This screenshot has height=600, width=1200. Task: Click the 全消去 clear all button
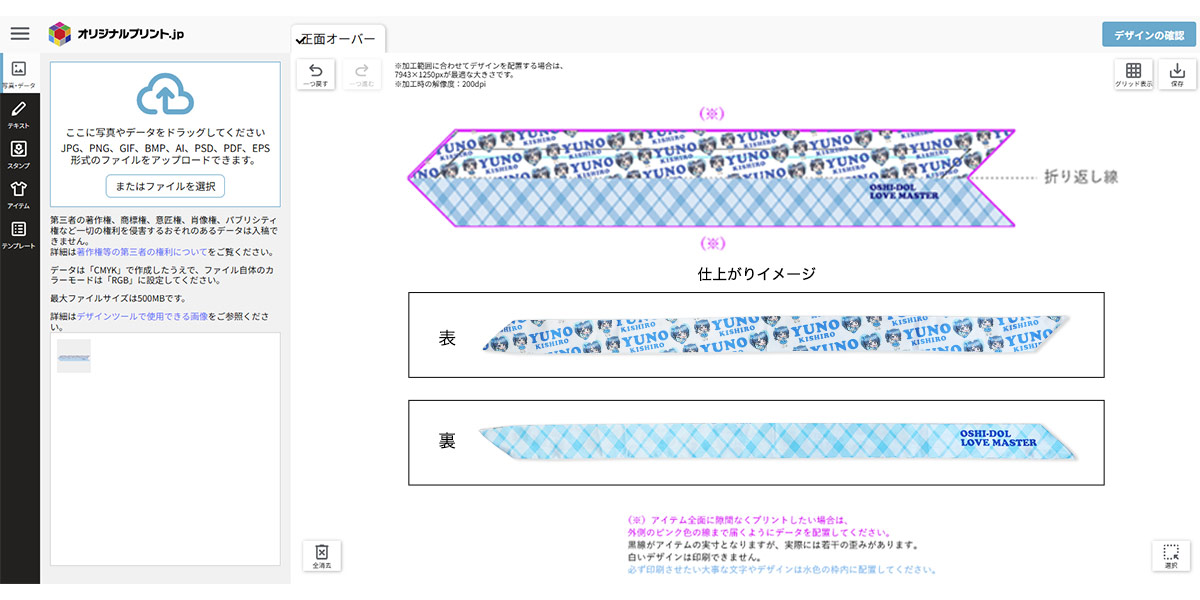pos(322,556)
